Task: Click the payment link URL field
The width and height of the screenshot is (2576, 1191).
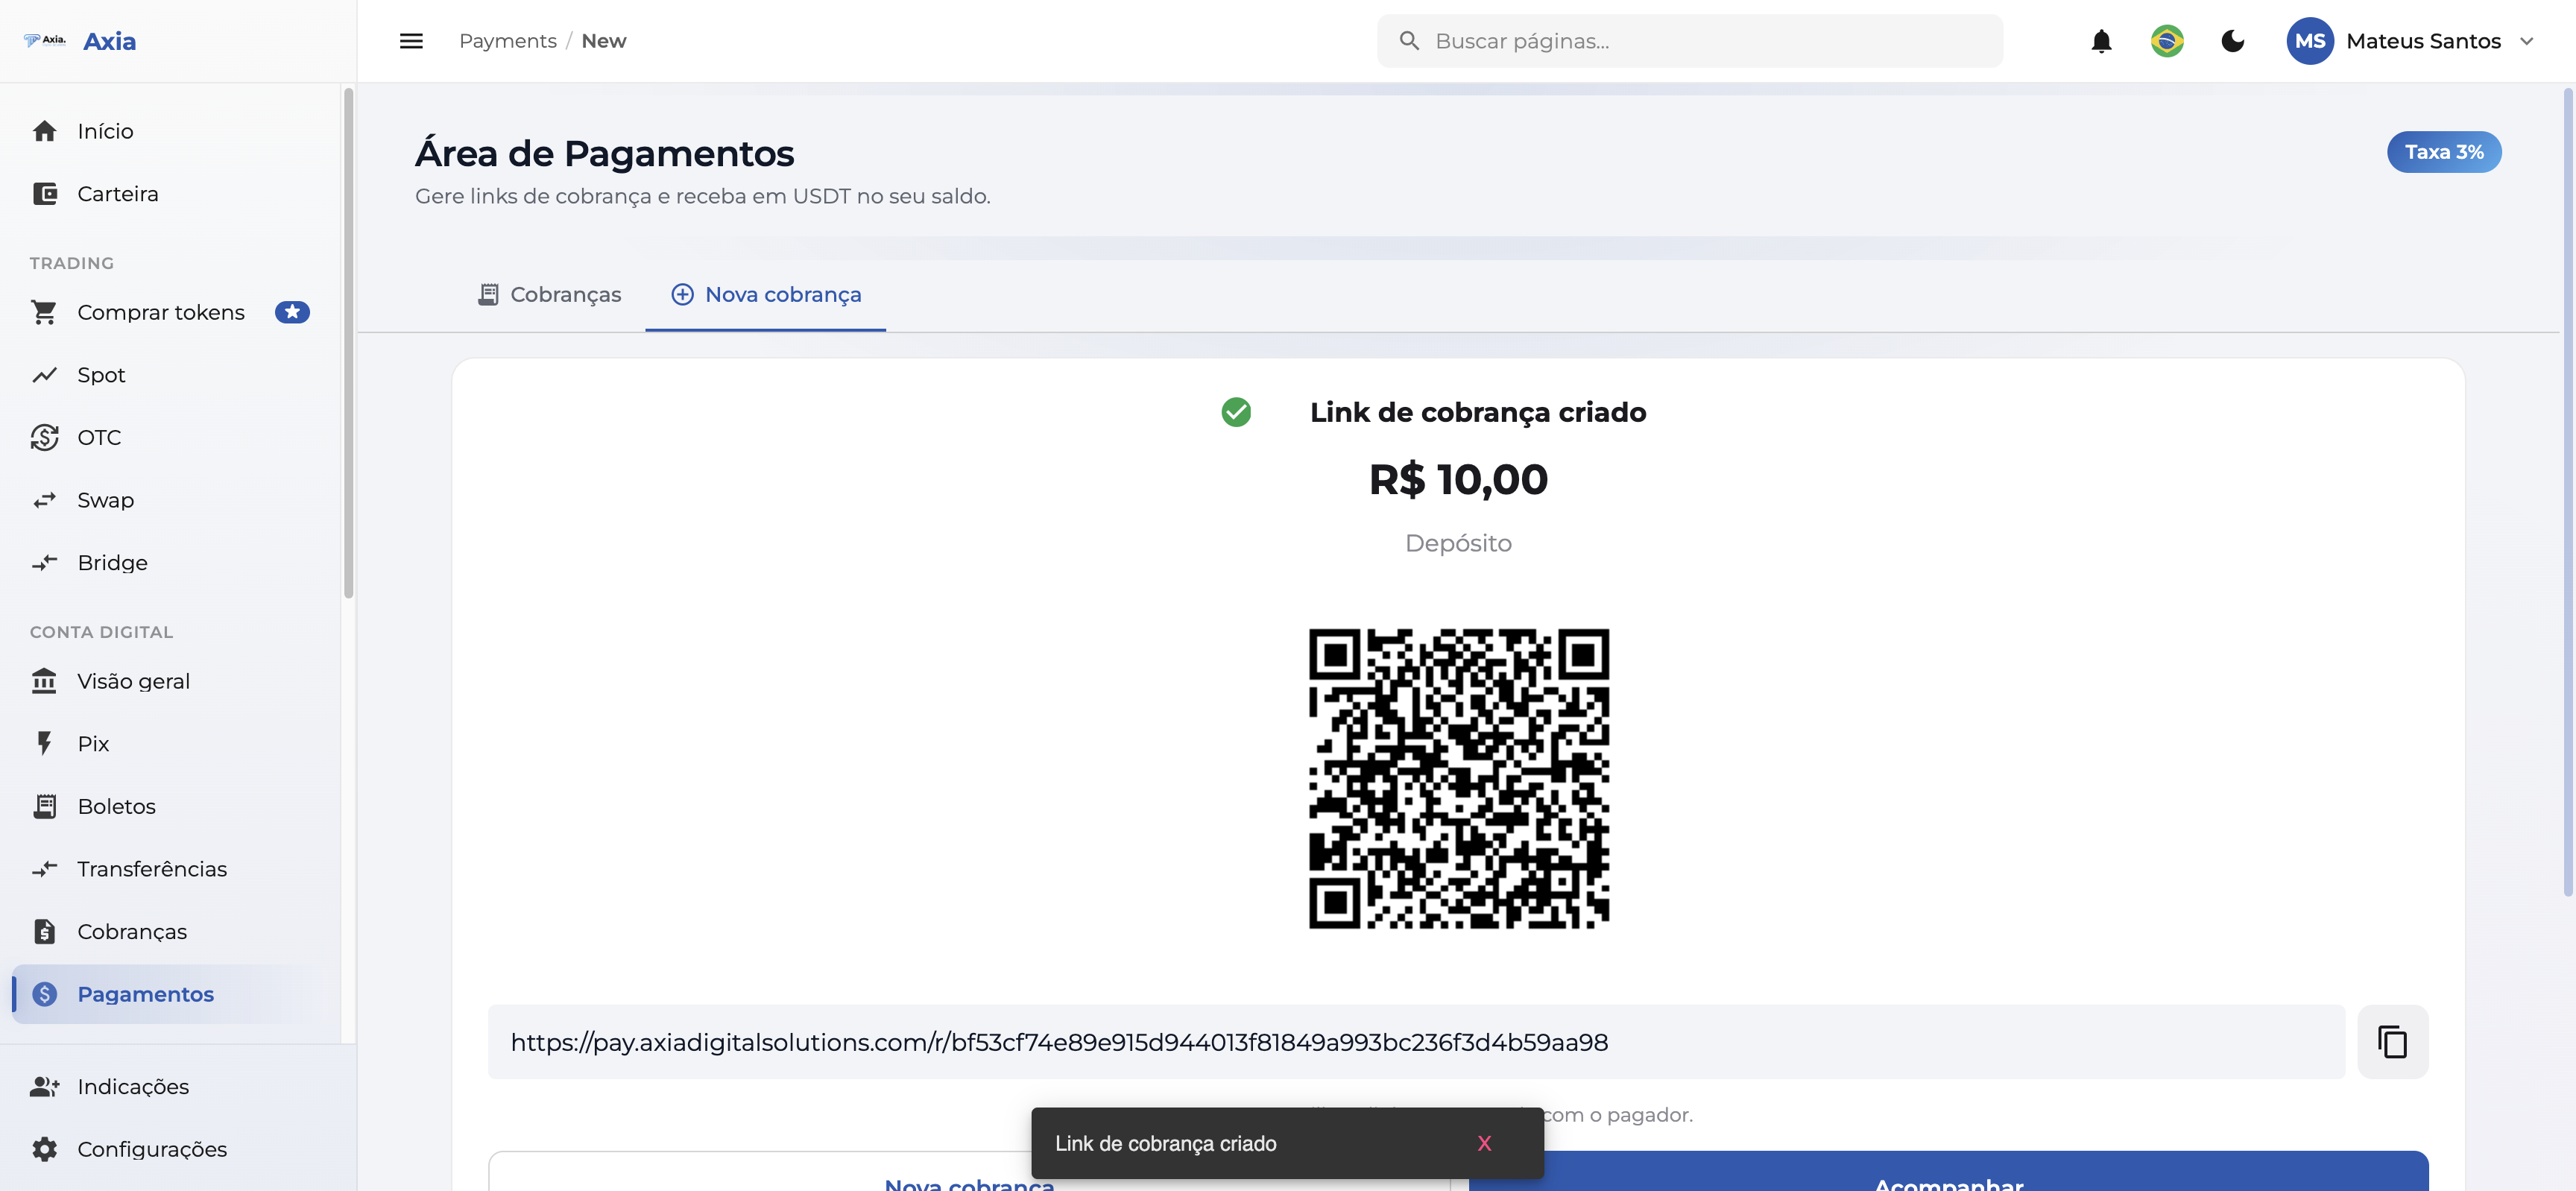Action: [1416, 1041]
